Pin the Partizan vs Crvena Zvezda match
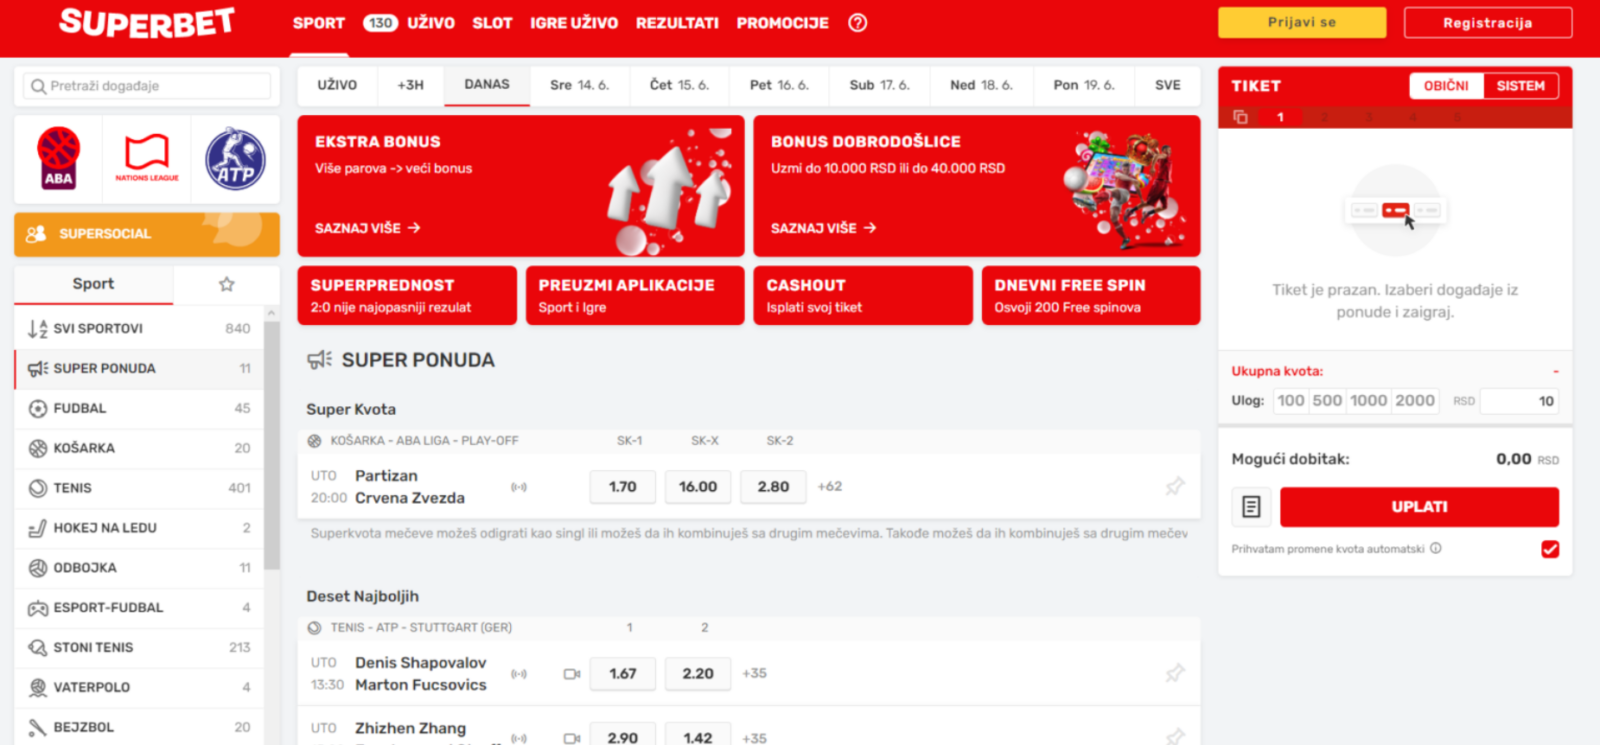Image resolution: width=1600 pixels, height=745 pixels. point(1174,487)
